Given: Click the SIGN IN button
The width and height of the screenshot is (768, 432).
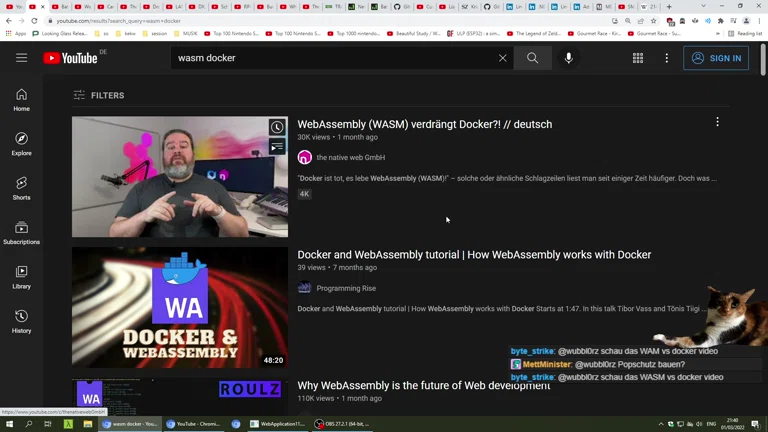Looking at the screenshot, I should click(x=716, y=58).
